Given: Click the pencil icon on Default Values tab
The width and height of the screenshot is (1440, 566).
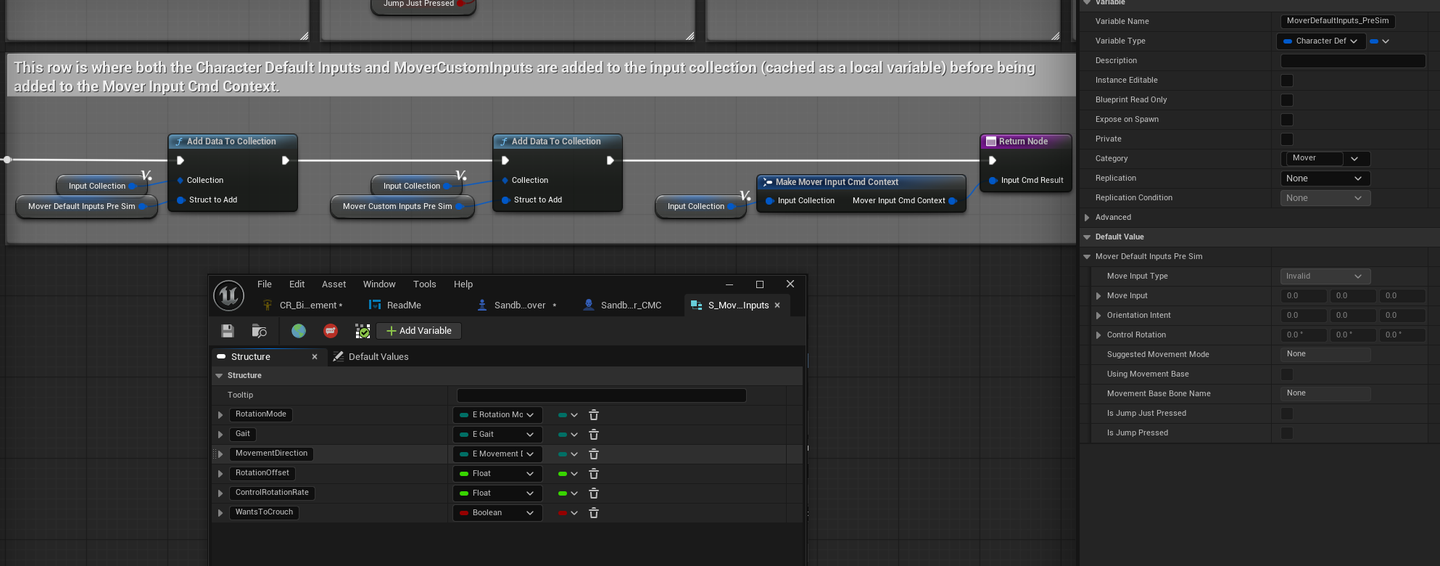Looking at the screenshot, I should (x=338, y=357).
